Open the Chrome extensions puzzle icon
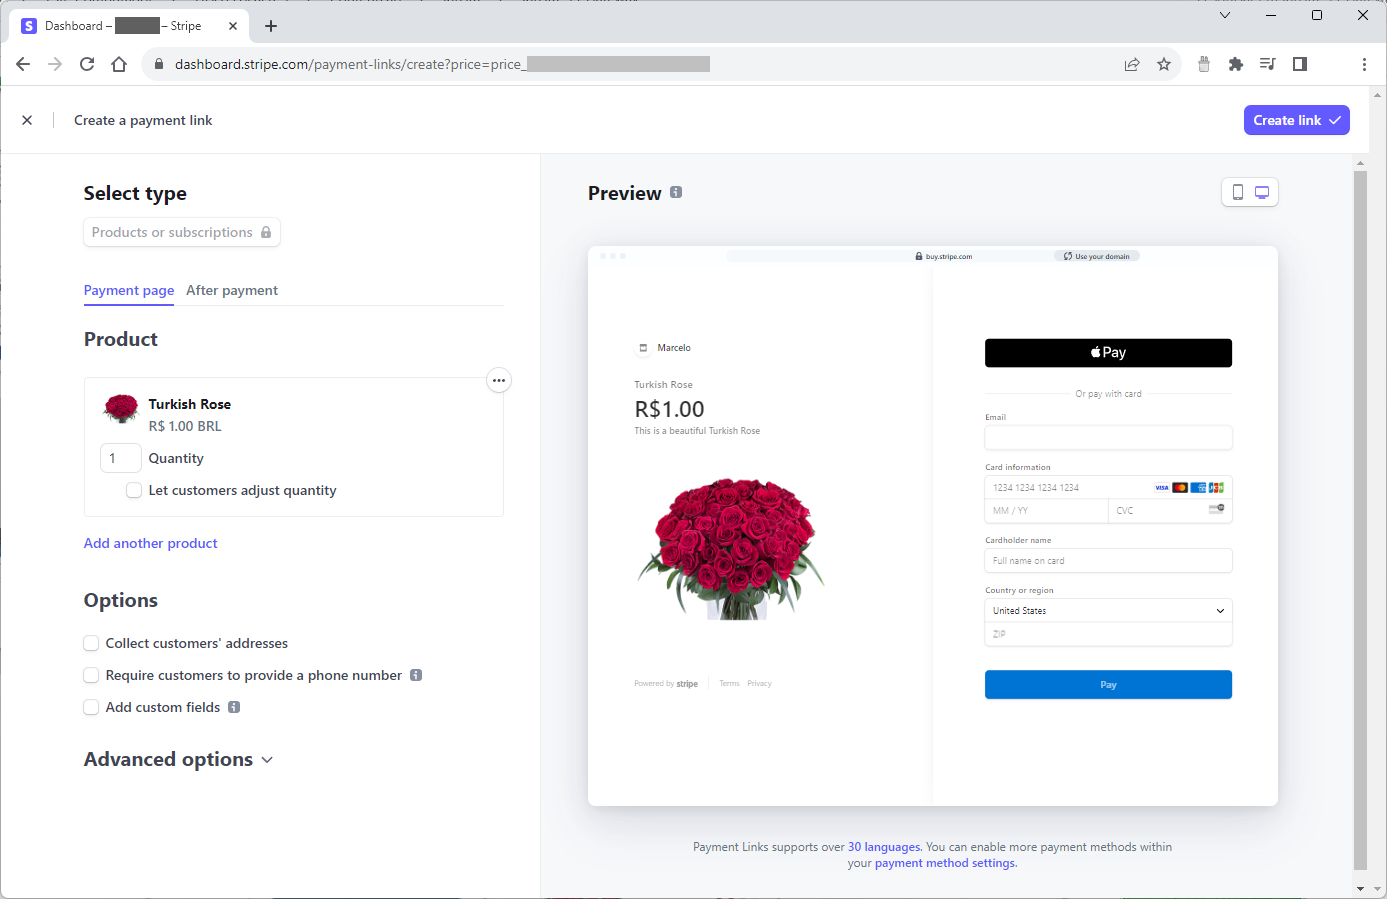The height and width of the screenshot is (899, 1387). click(1236, 63)
